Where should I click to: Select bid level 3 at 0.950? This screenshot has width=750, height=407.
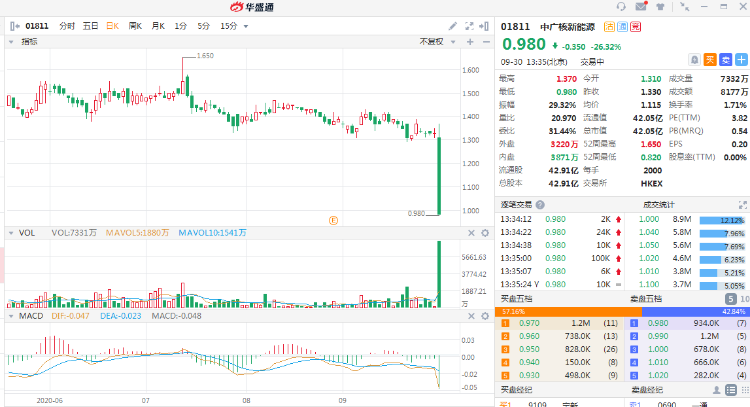(560, 349)
